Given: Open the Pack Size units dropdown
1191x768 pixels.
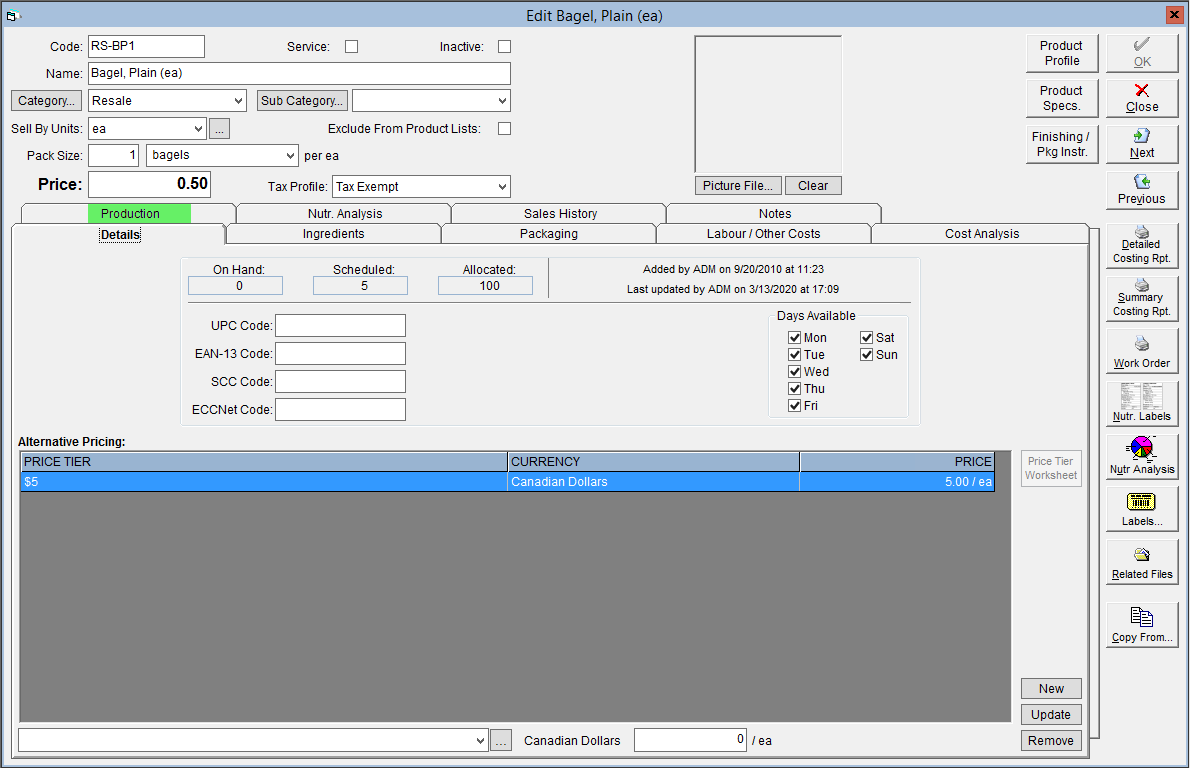Looking at the screenshot, I should coord(290,156).
